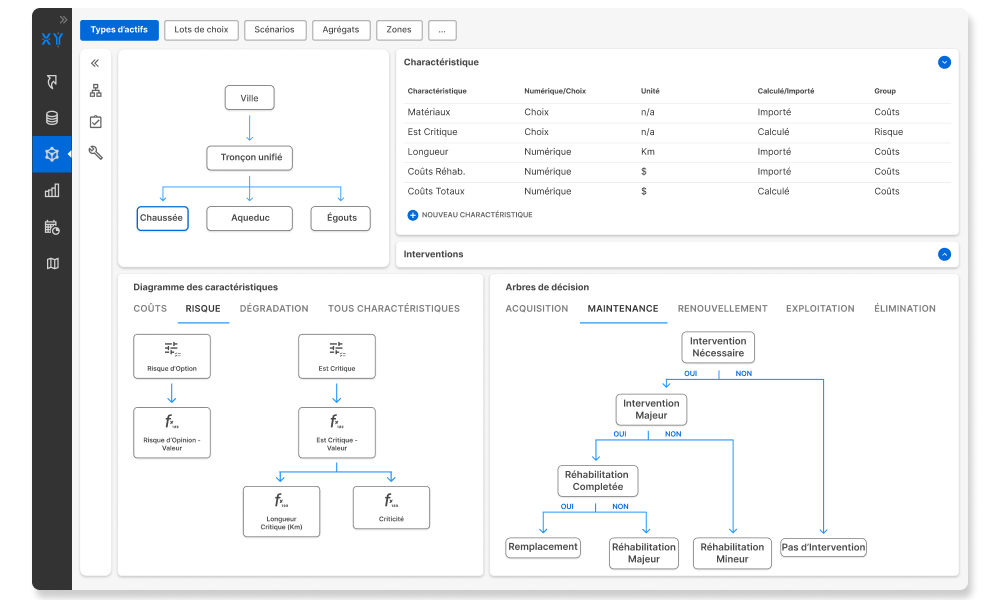Click the Coûts Réhab. row name
The height and width of the screenshot is (600, 1000).
[x=436, y=172]
